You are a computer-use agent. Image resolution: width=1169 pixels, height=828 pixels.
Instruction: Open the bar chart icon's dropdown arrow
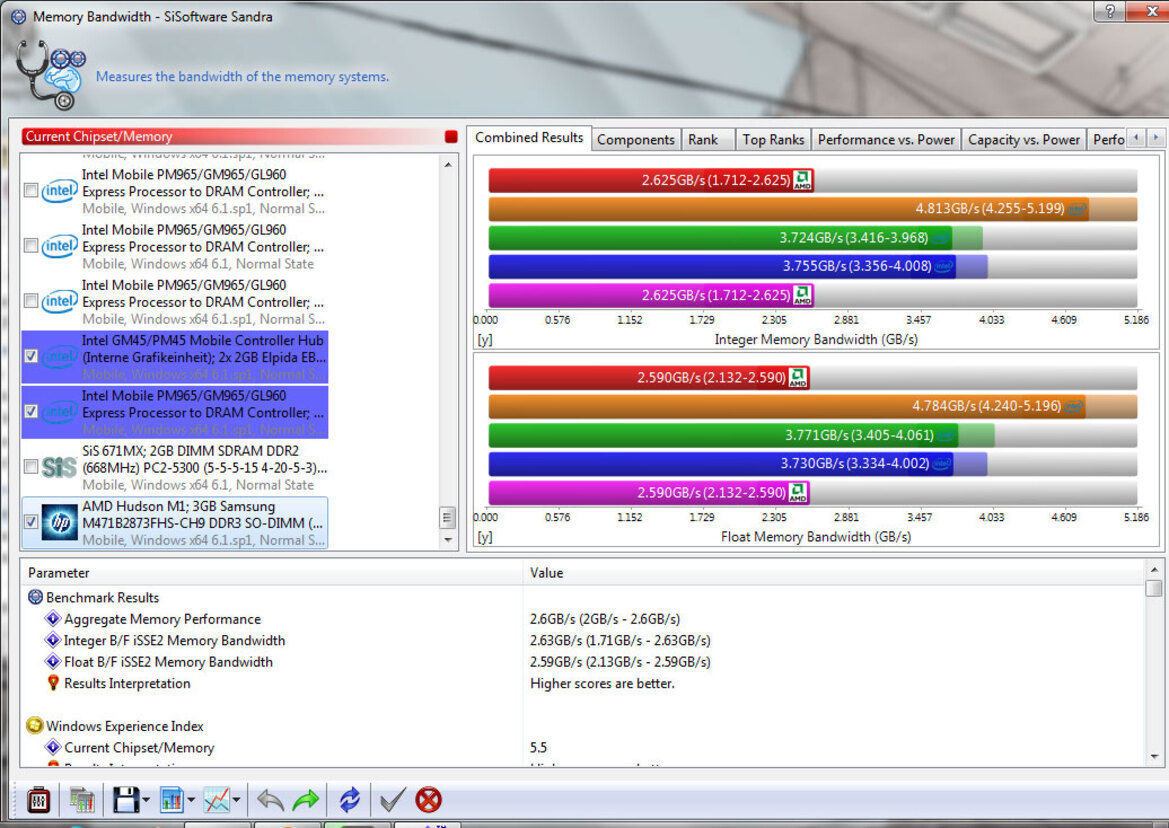[x=191, y=800]
